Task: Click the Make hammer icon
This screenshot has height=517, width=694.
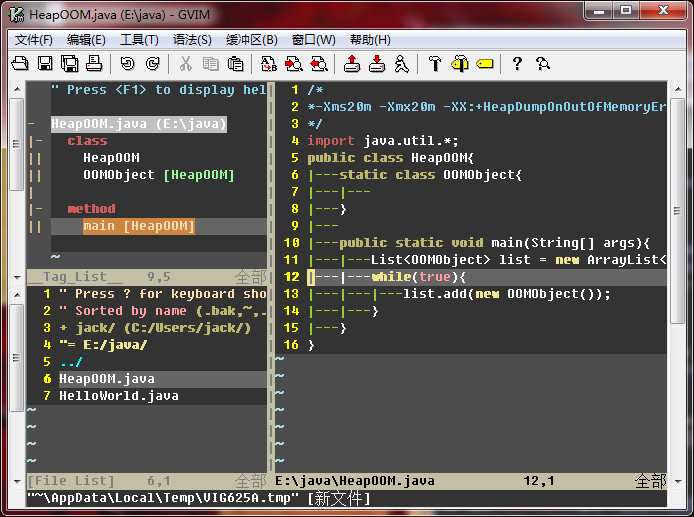Action: (x=435, y=64)
